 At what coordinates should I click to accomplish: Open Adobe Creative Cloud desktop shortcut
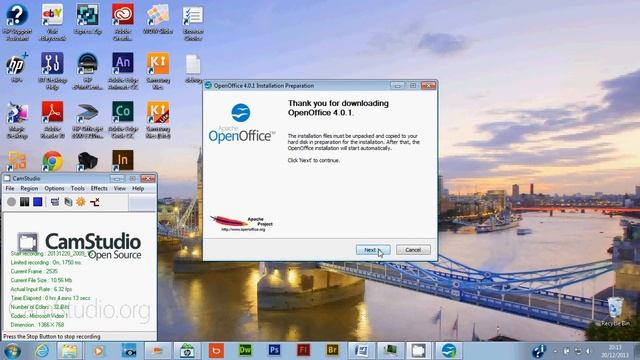(123, 21)
